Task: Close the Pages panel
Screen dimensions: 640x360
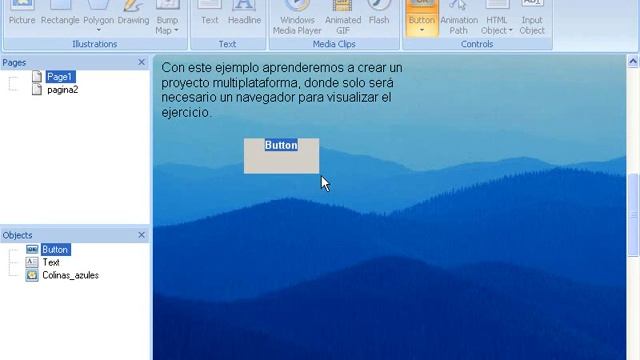Action: 141,62
